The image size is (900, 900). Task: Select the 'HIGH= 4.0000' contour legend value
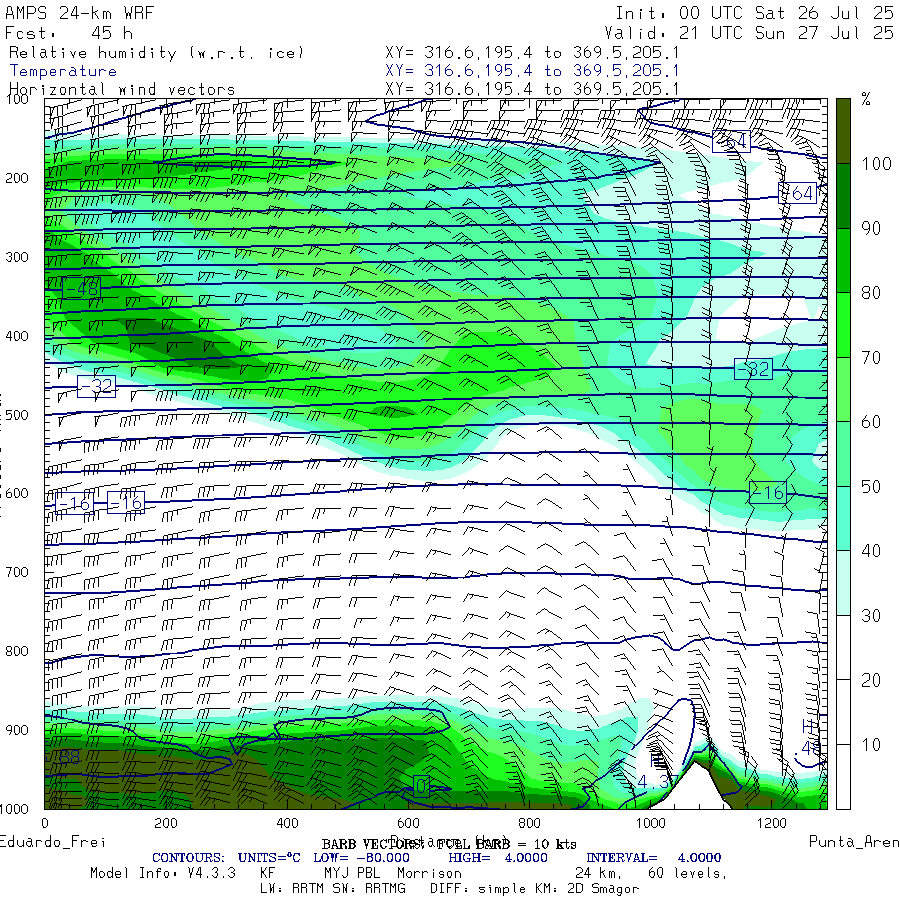click(498, 858)
